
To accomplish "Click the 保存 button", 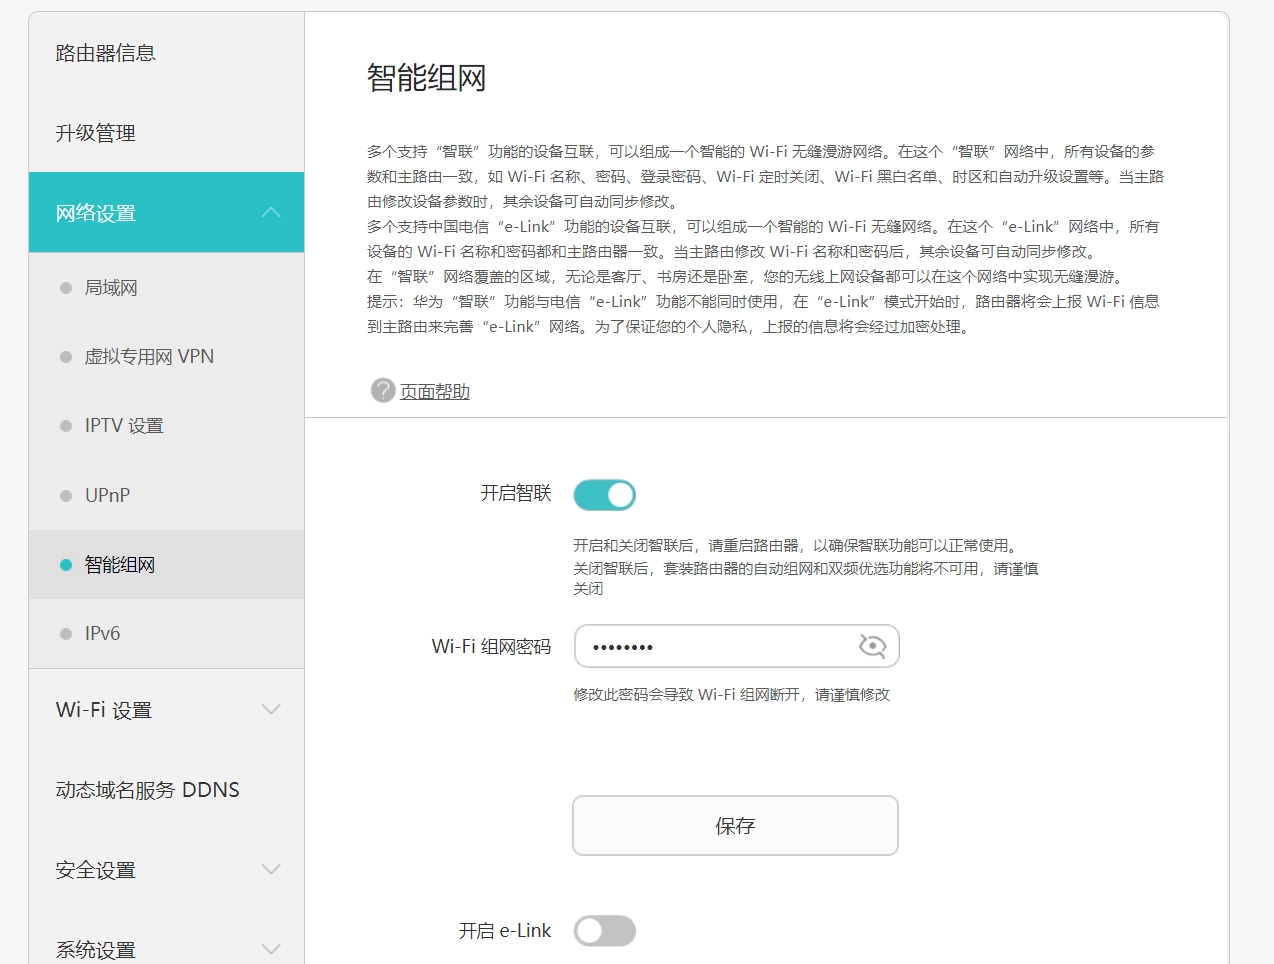I will 735,826.
